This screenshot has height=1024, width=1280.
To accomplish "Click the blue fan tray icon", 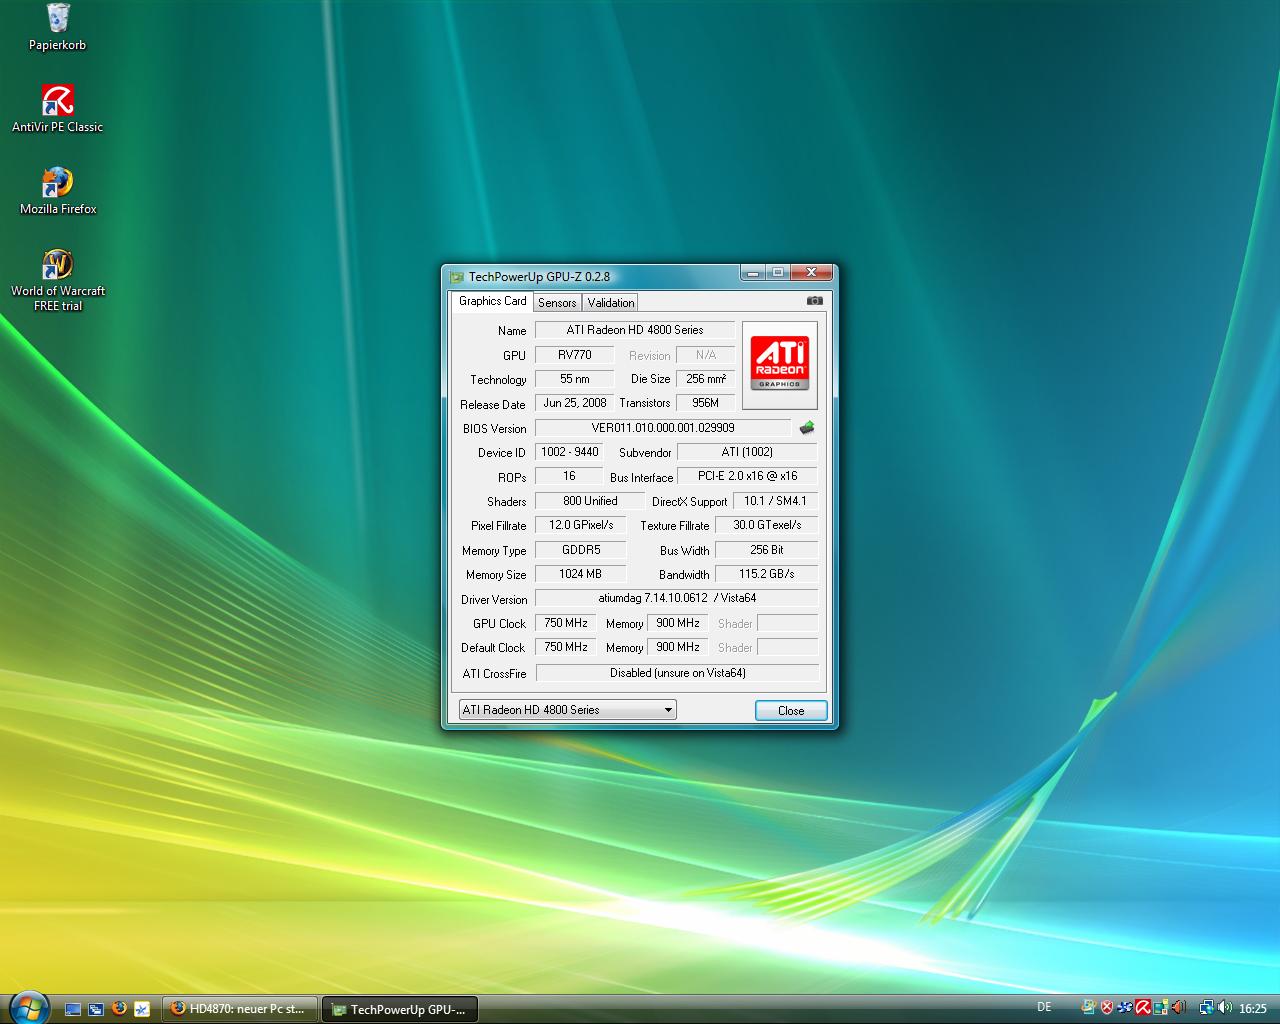I will [x=1125, y=1007].
